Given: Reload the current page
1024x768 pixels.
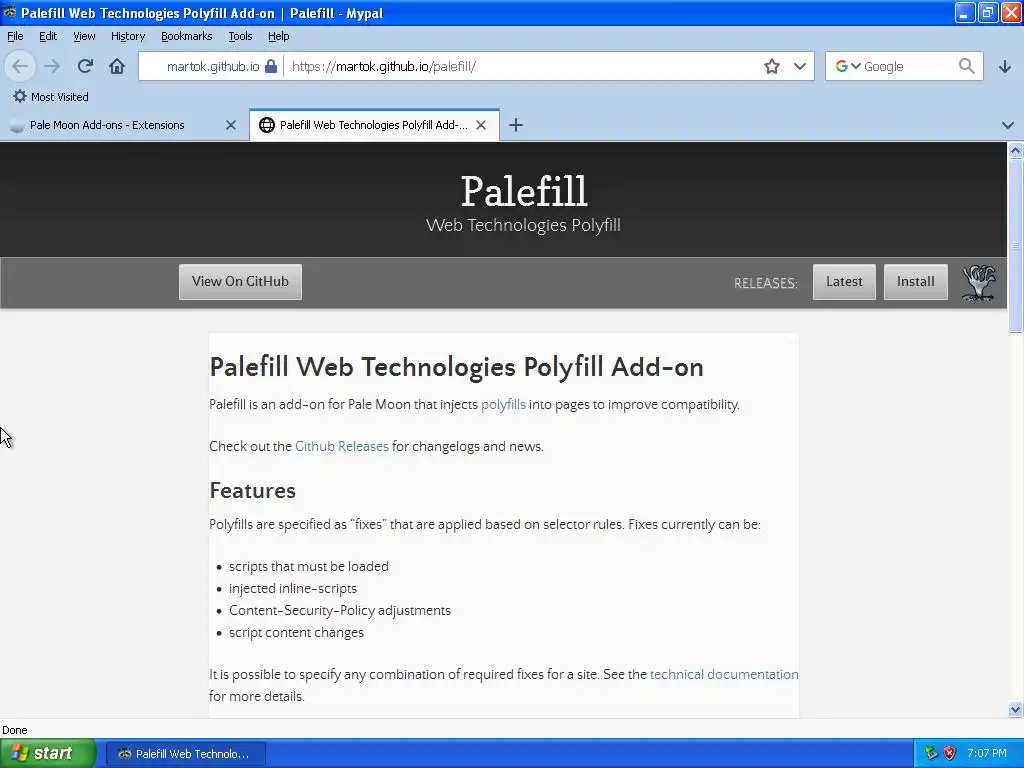Looking at the screenshot, I should coord(85,66).
